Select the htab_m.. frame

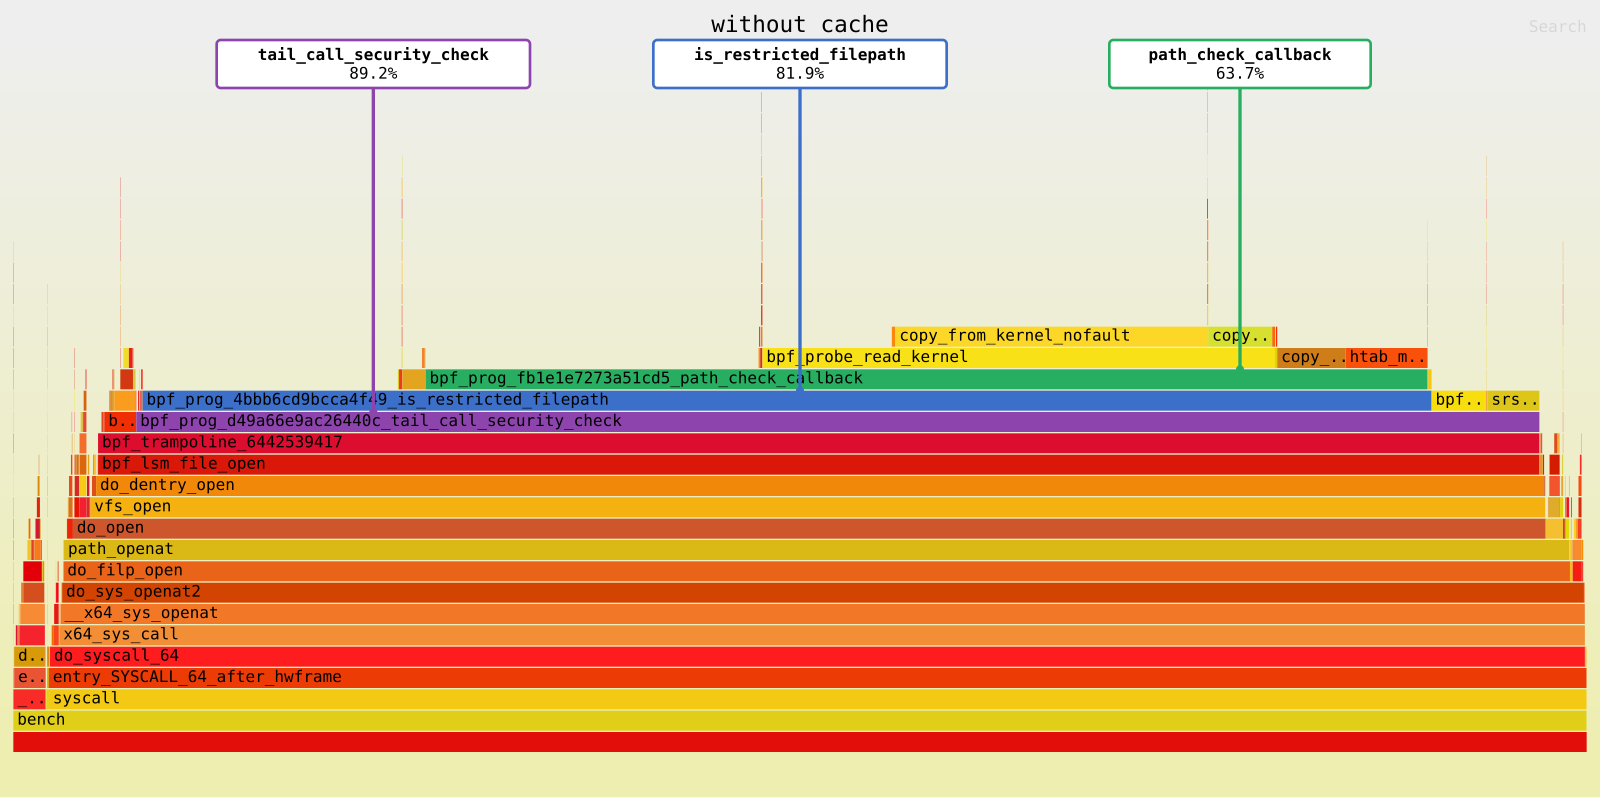pyautogui.click(x=1386, y=357)
